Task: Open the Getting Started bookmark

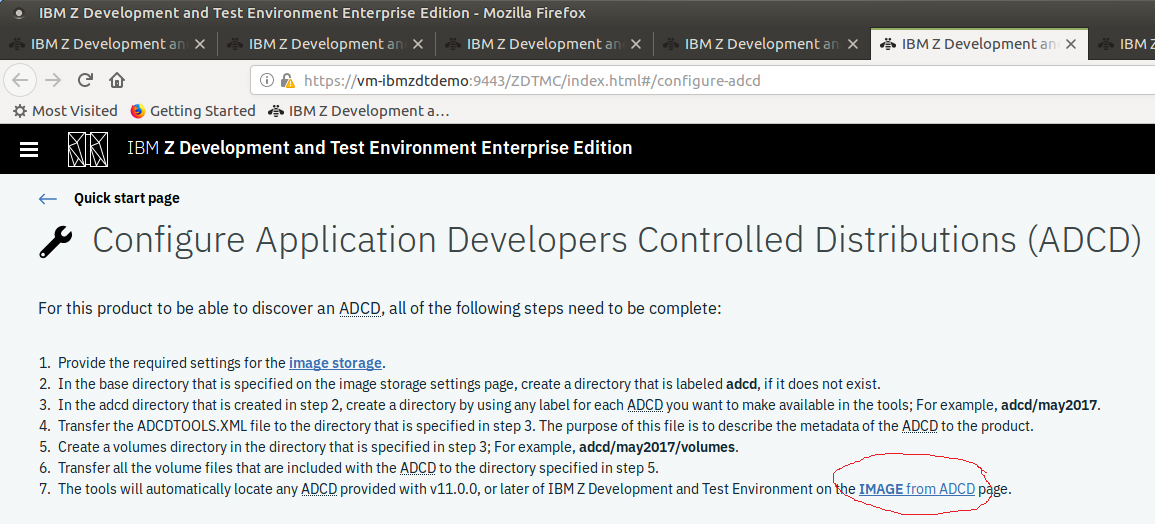Action: tap(193, 111)
